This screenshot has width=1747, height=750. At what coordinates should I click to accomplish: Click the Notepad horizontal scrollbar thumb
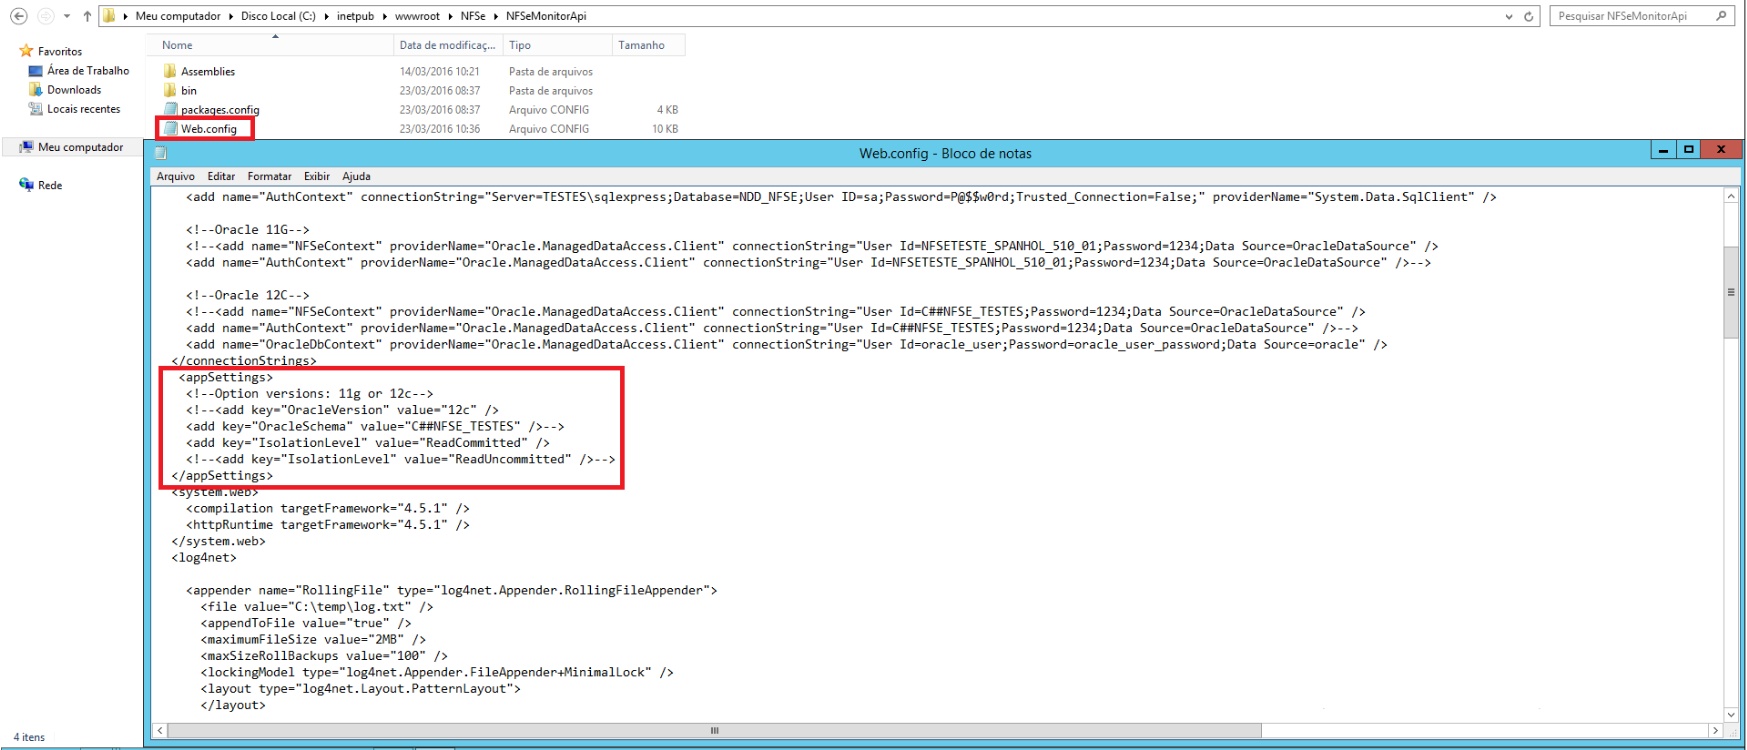coord(715,731)
